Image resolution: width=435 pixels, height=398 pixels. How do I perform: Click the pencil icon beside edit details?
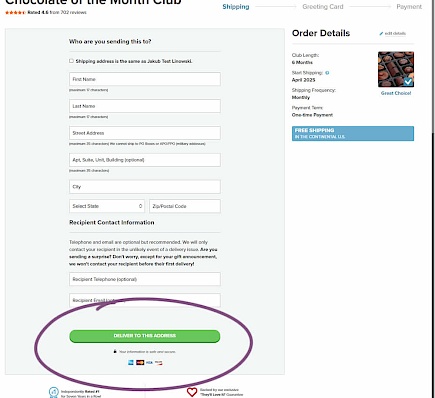pos(381,34)
